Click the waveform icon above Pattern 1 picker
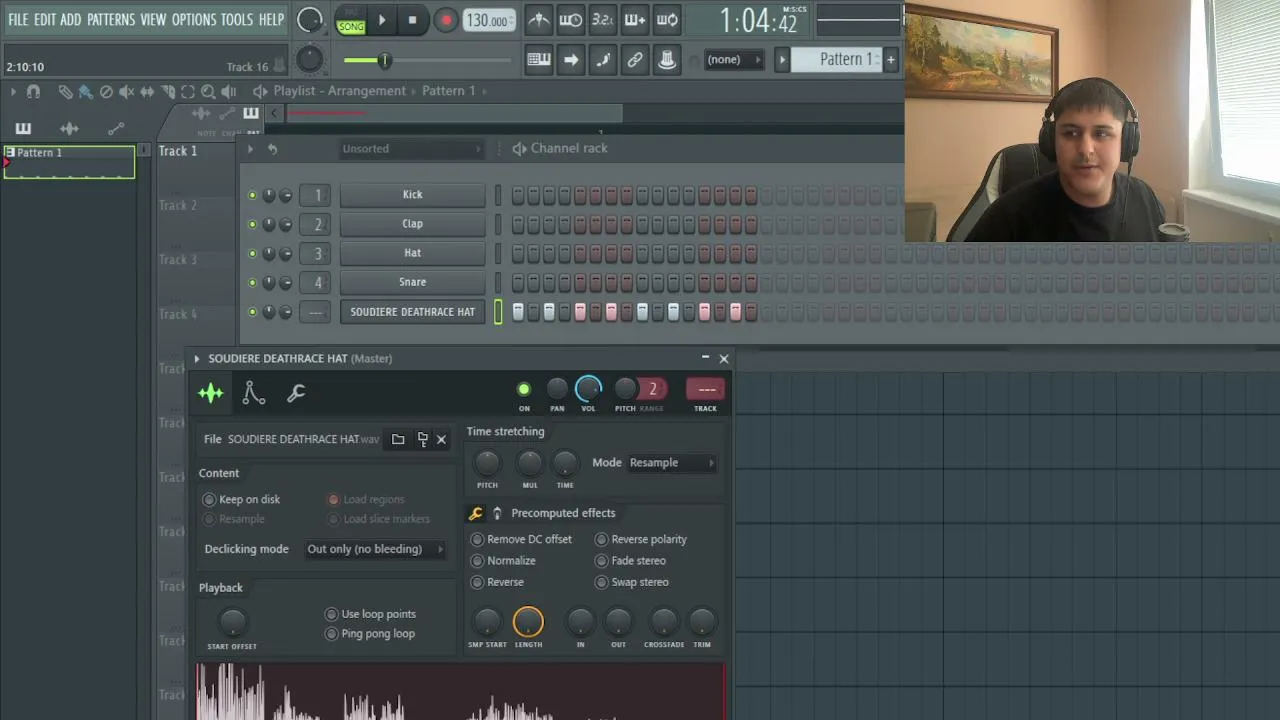This screenshot has width=1280, height=720. click(x=69, y=128)
